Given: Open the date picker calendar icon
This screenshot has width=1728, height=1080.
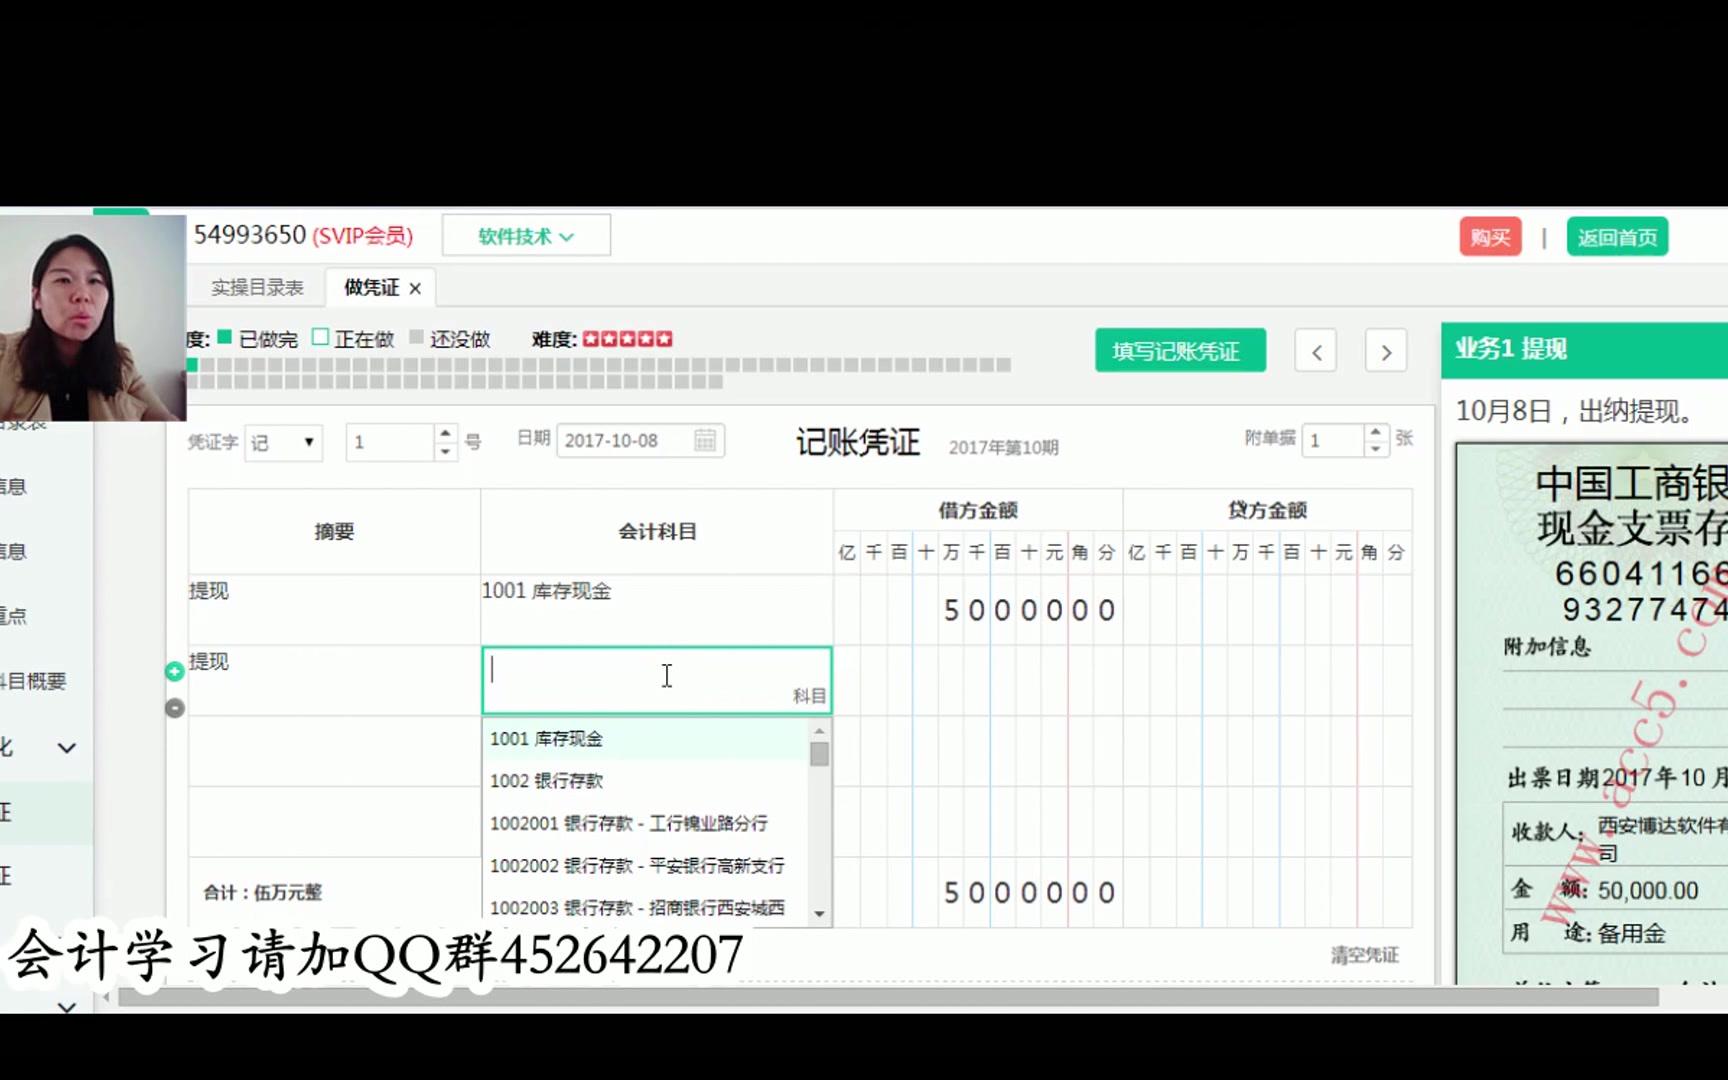Looking at the screenshot, I should [702, 440].
